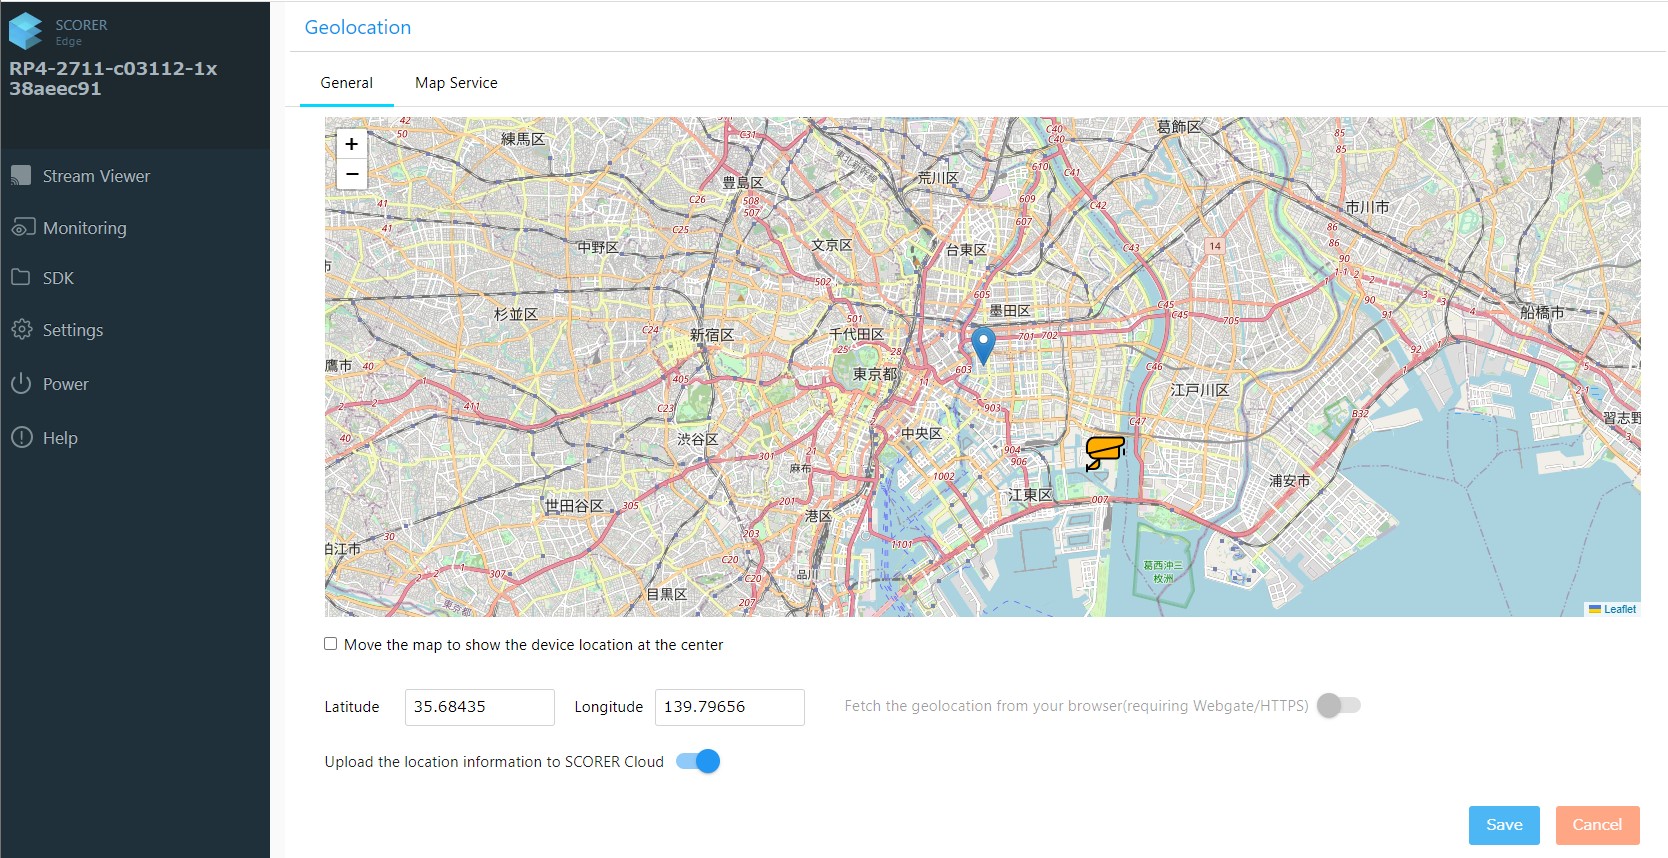Switch to the Map Service tab
Viewport: 1668px width, 858px height.
[456, 83]
